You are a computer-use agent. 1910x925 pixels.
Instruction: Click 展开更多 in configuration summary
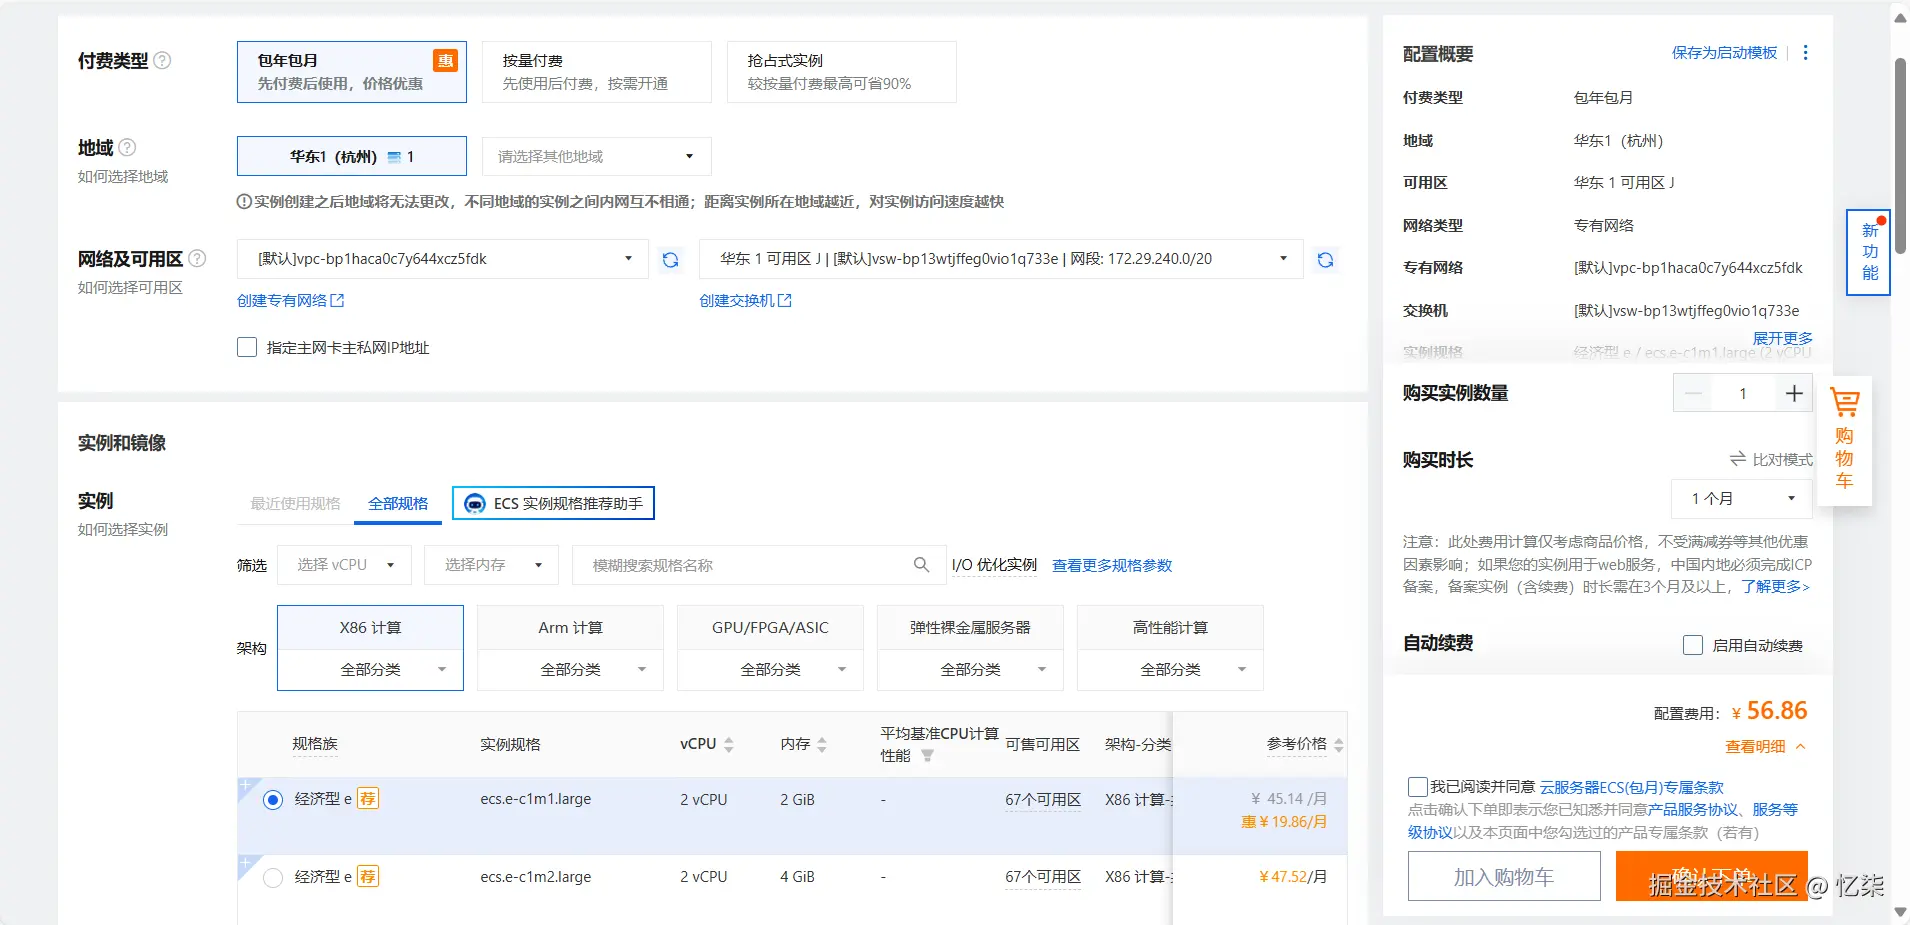click(x=1782, y=338)
